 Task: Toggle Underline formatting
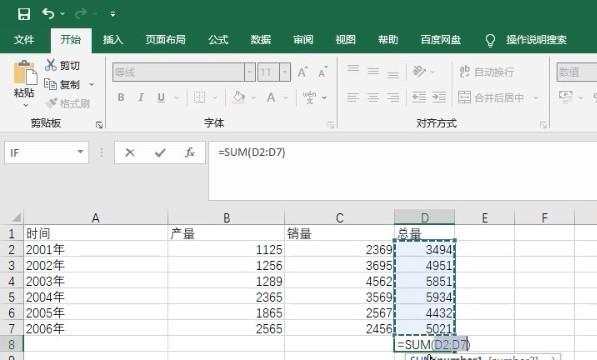pos(161,97)
